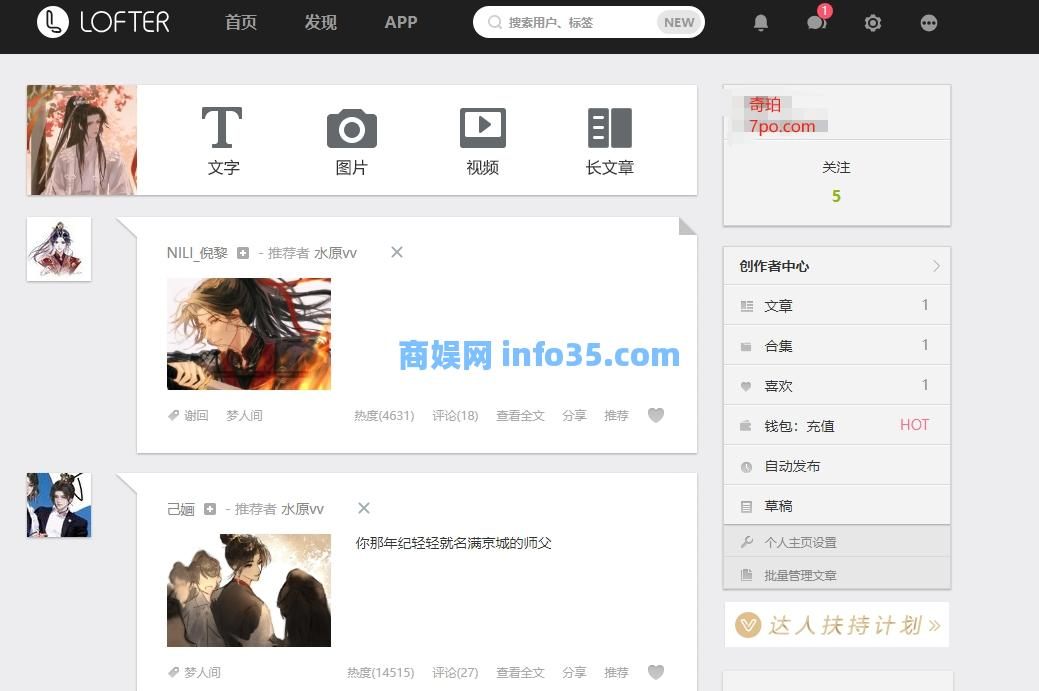This screenshot has width=1039, height=691.
Task: Create a new 长文章 long article
Action: point(610,141)
